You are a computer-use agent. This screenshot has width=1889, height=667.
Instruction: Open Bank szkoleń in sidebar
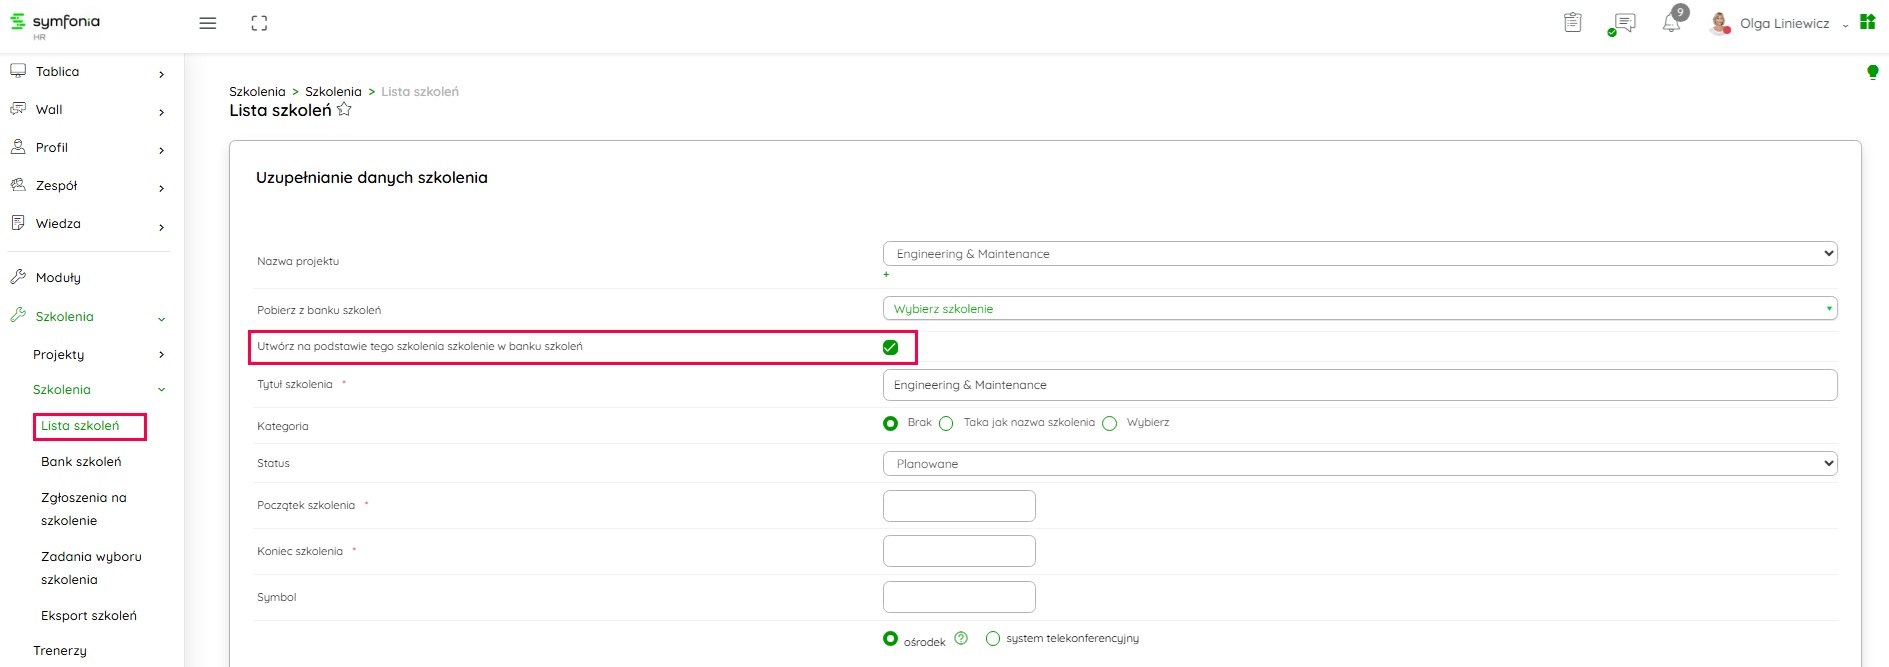81,462
